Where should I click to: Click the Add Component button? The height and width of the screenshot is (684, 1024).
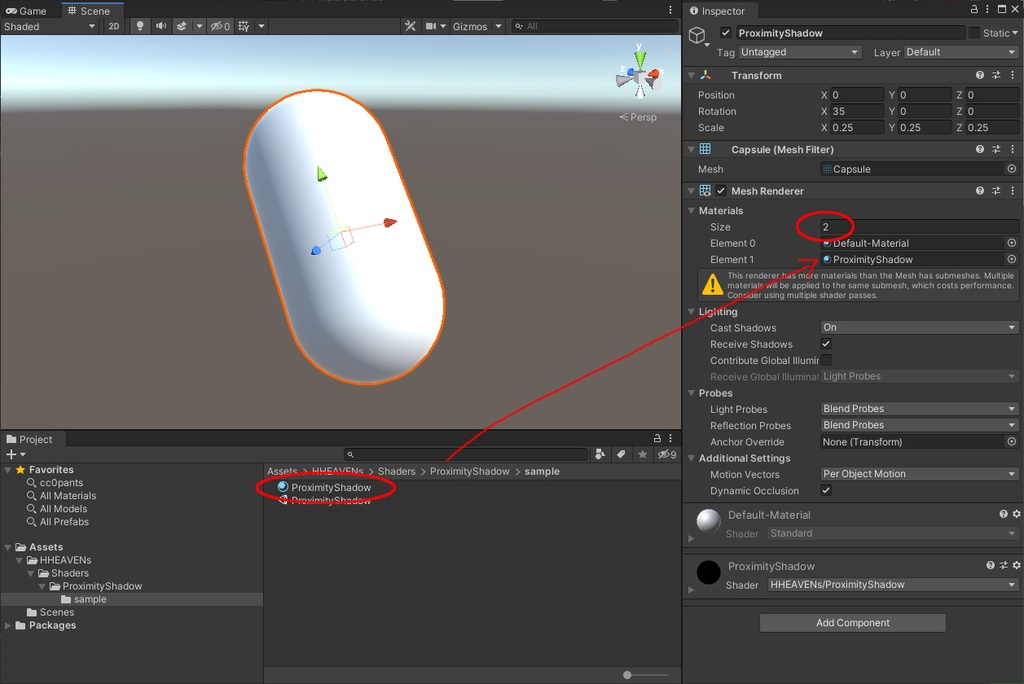pyautogui.click(x=851, y=623)
